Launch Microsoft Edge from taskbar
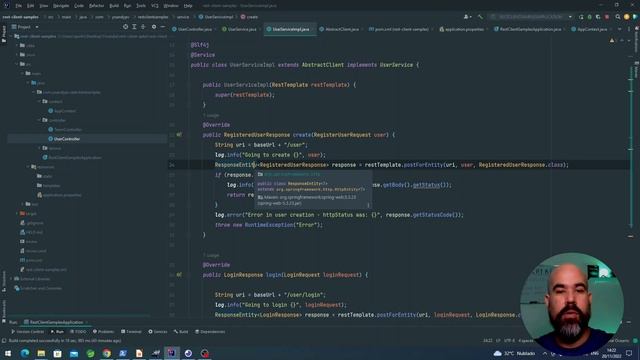Screen dimensions: 640x360 pos(25,353)
